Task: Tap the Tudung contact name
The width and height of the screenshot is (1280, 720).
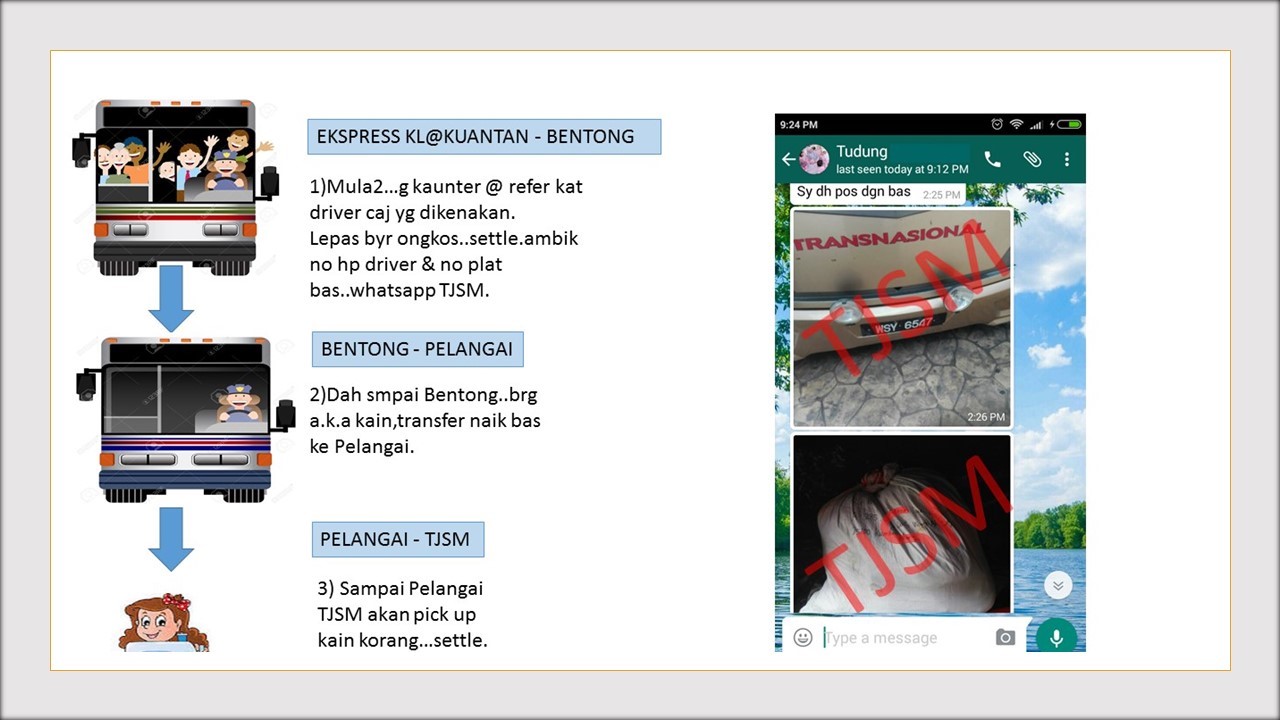Action: click(x=861, y=151)
